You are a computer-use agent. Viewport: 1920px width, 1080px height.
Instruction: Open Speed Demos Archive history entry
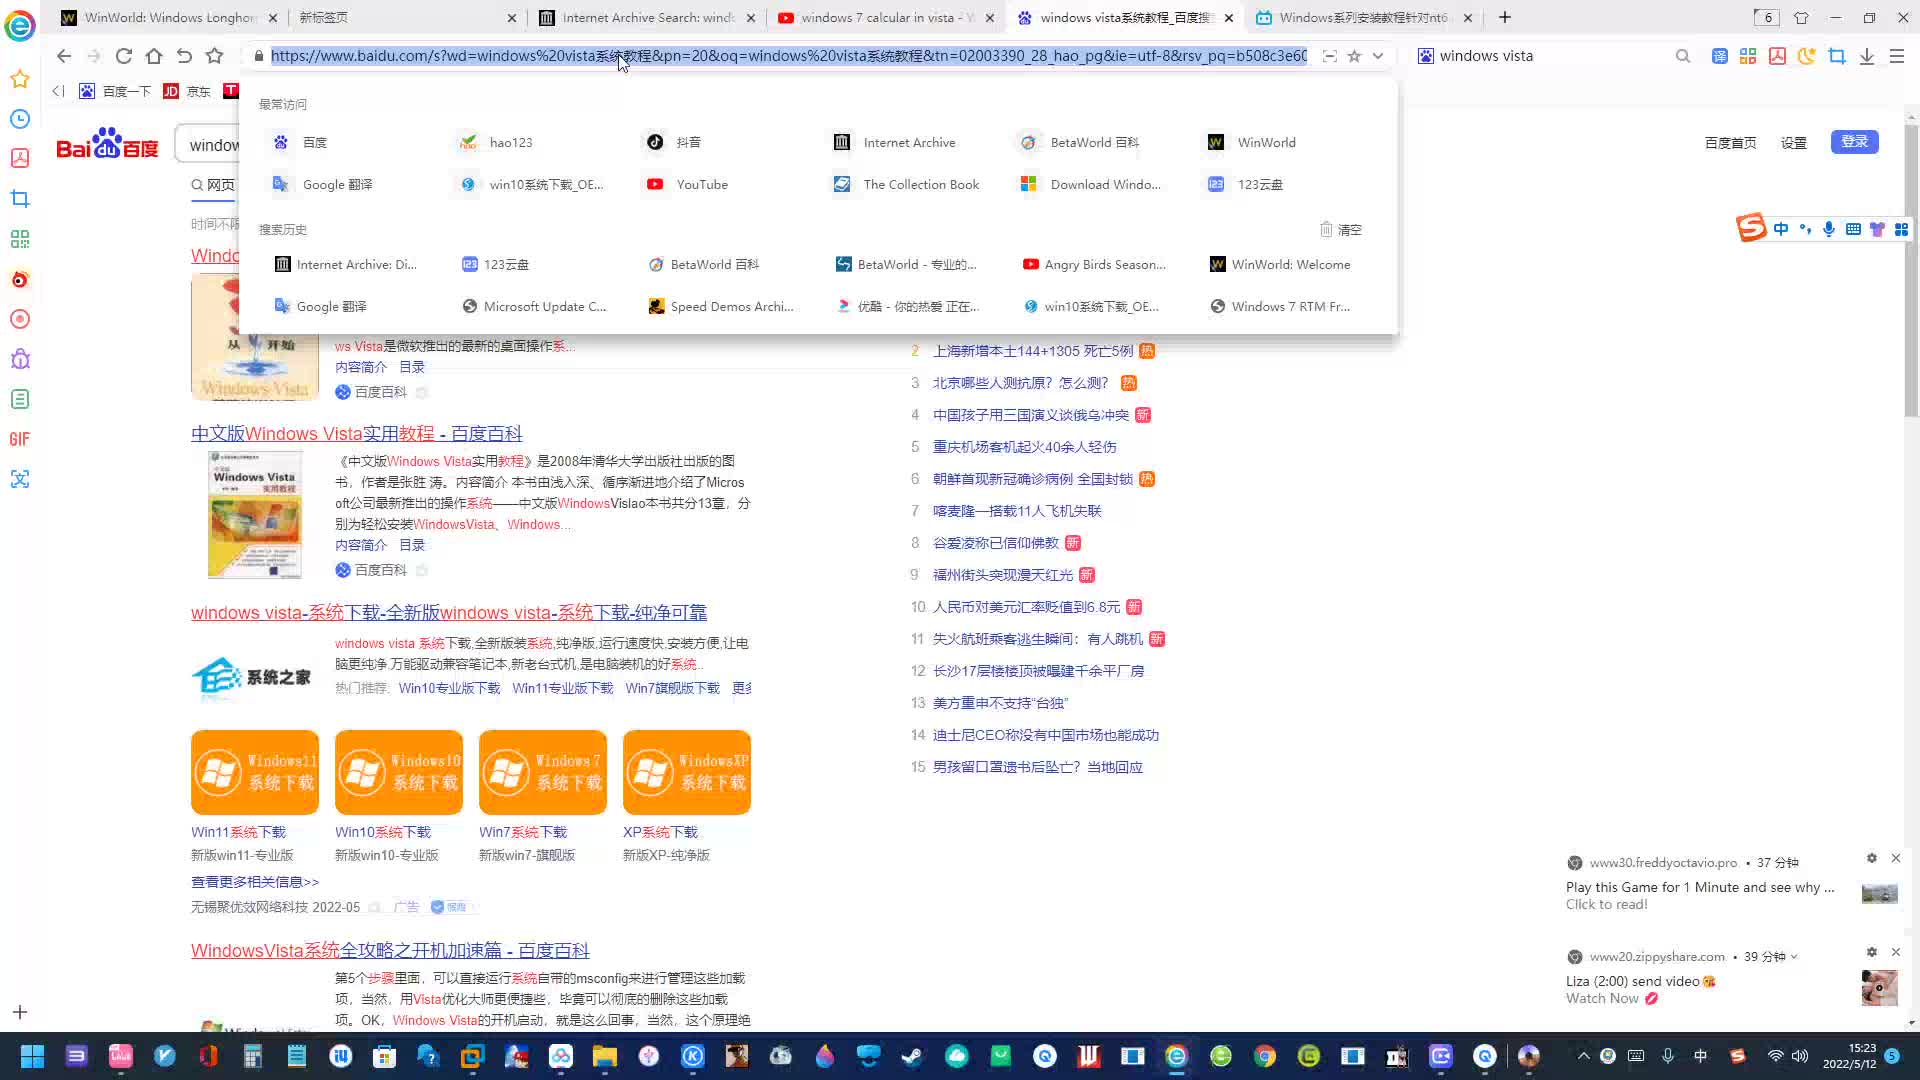721,306
